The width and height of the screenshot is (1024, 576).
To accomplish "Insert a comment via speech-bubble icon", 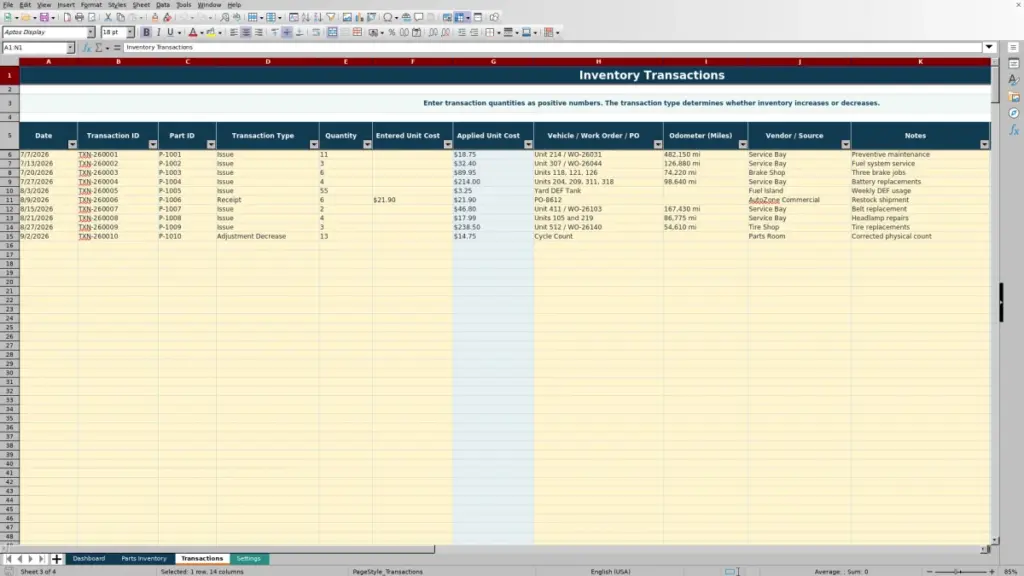I will point(419,17).
